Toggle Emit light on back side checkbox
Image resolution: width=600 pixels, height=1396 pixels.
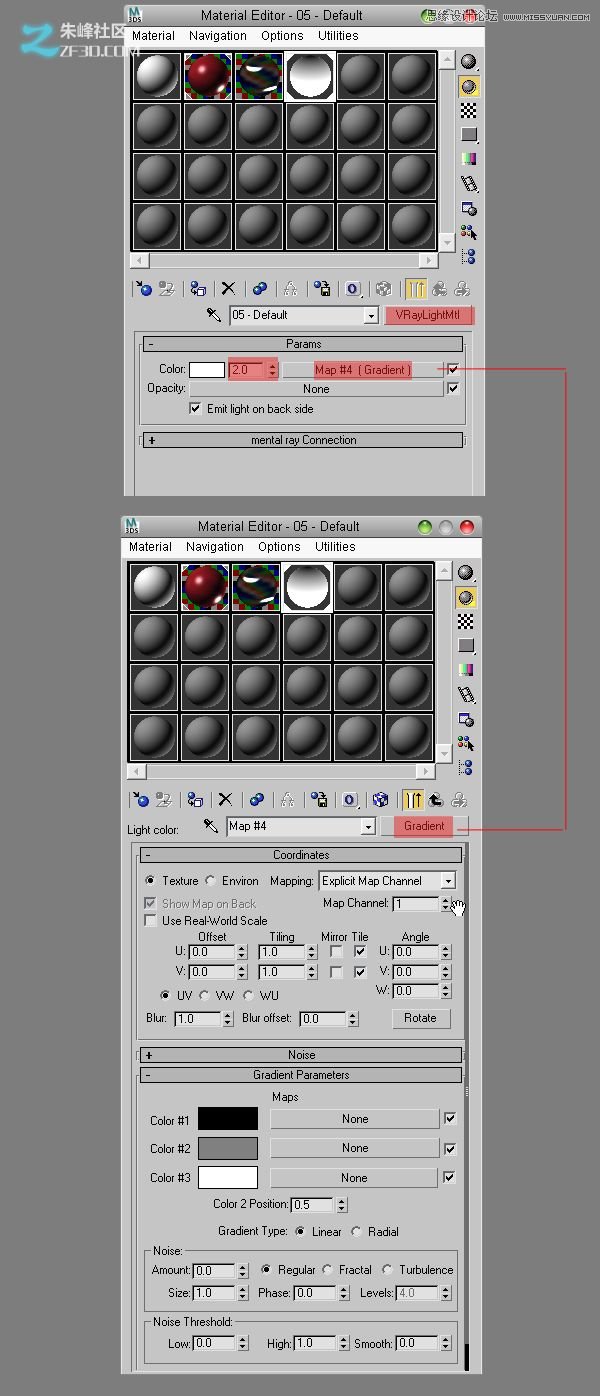click(x=195, y=409)
